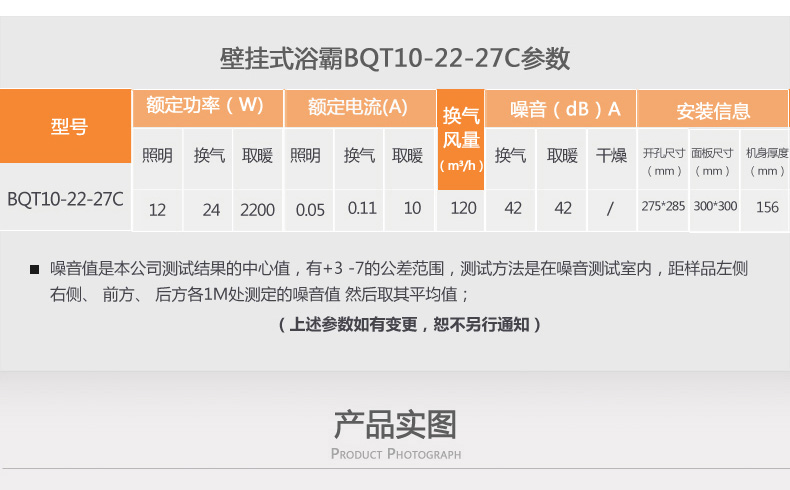Viewport: 790px width, 490px height.
Task: Select the 275*285 opening size value
Action: (x=663, y=206)
